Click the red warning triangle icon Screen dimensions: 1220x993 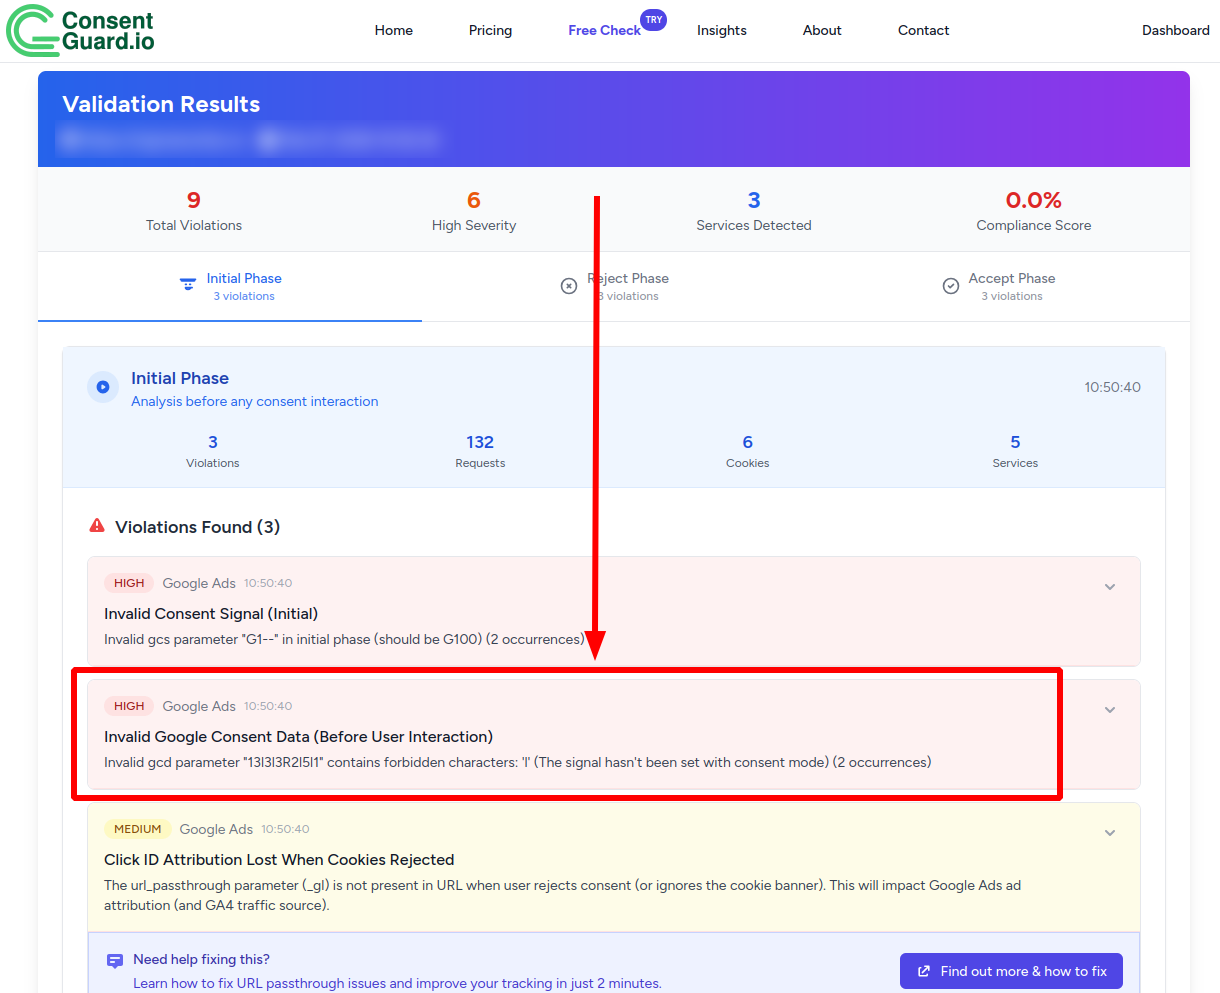pyautogui.click(x=97, y=526)
